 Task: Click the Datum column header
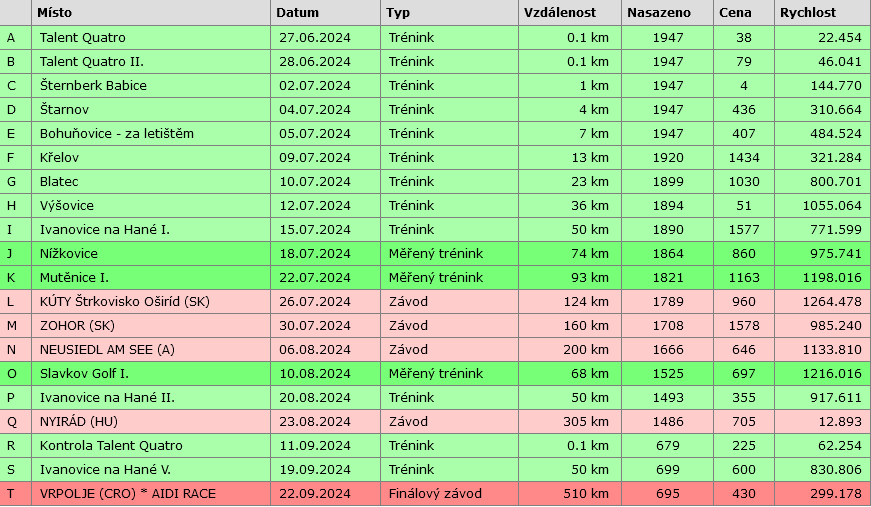click(x=297, y=13)
